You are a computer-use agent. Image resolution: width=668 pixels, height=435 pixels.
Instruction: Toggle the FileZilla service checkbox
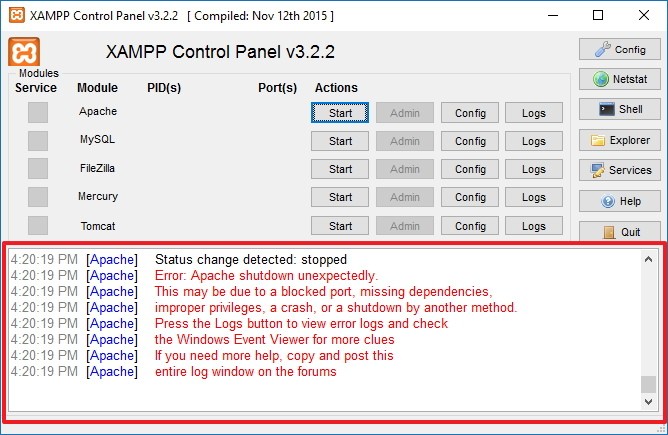coord(38,169)
